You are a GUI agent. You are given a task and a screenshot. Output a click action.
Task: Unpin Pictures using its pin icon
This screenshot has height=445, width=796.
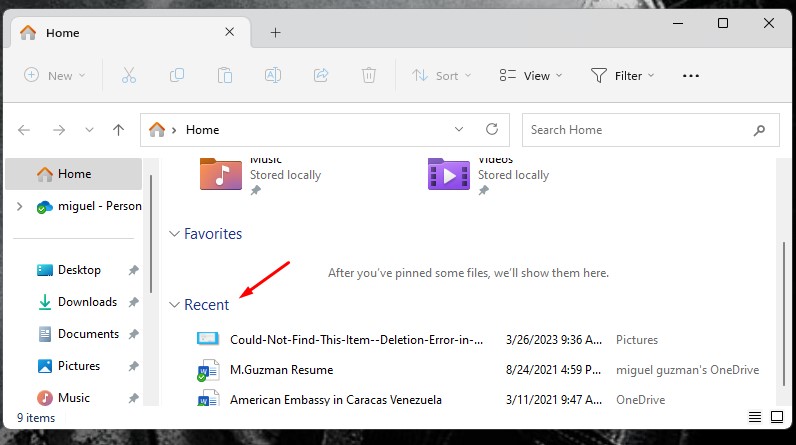[x=134, y=366]
